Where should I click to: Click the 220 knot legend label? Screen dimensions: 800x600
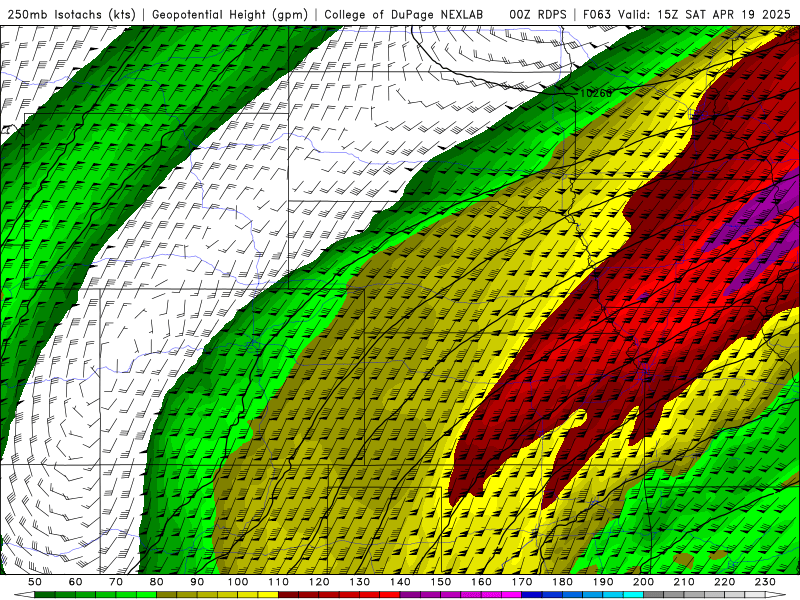click(x=724, y=582)
